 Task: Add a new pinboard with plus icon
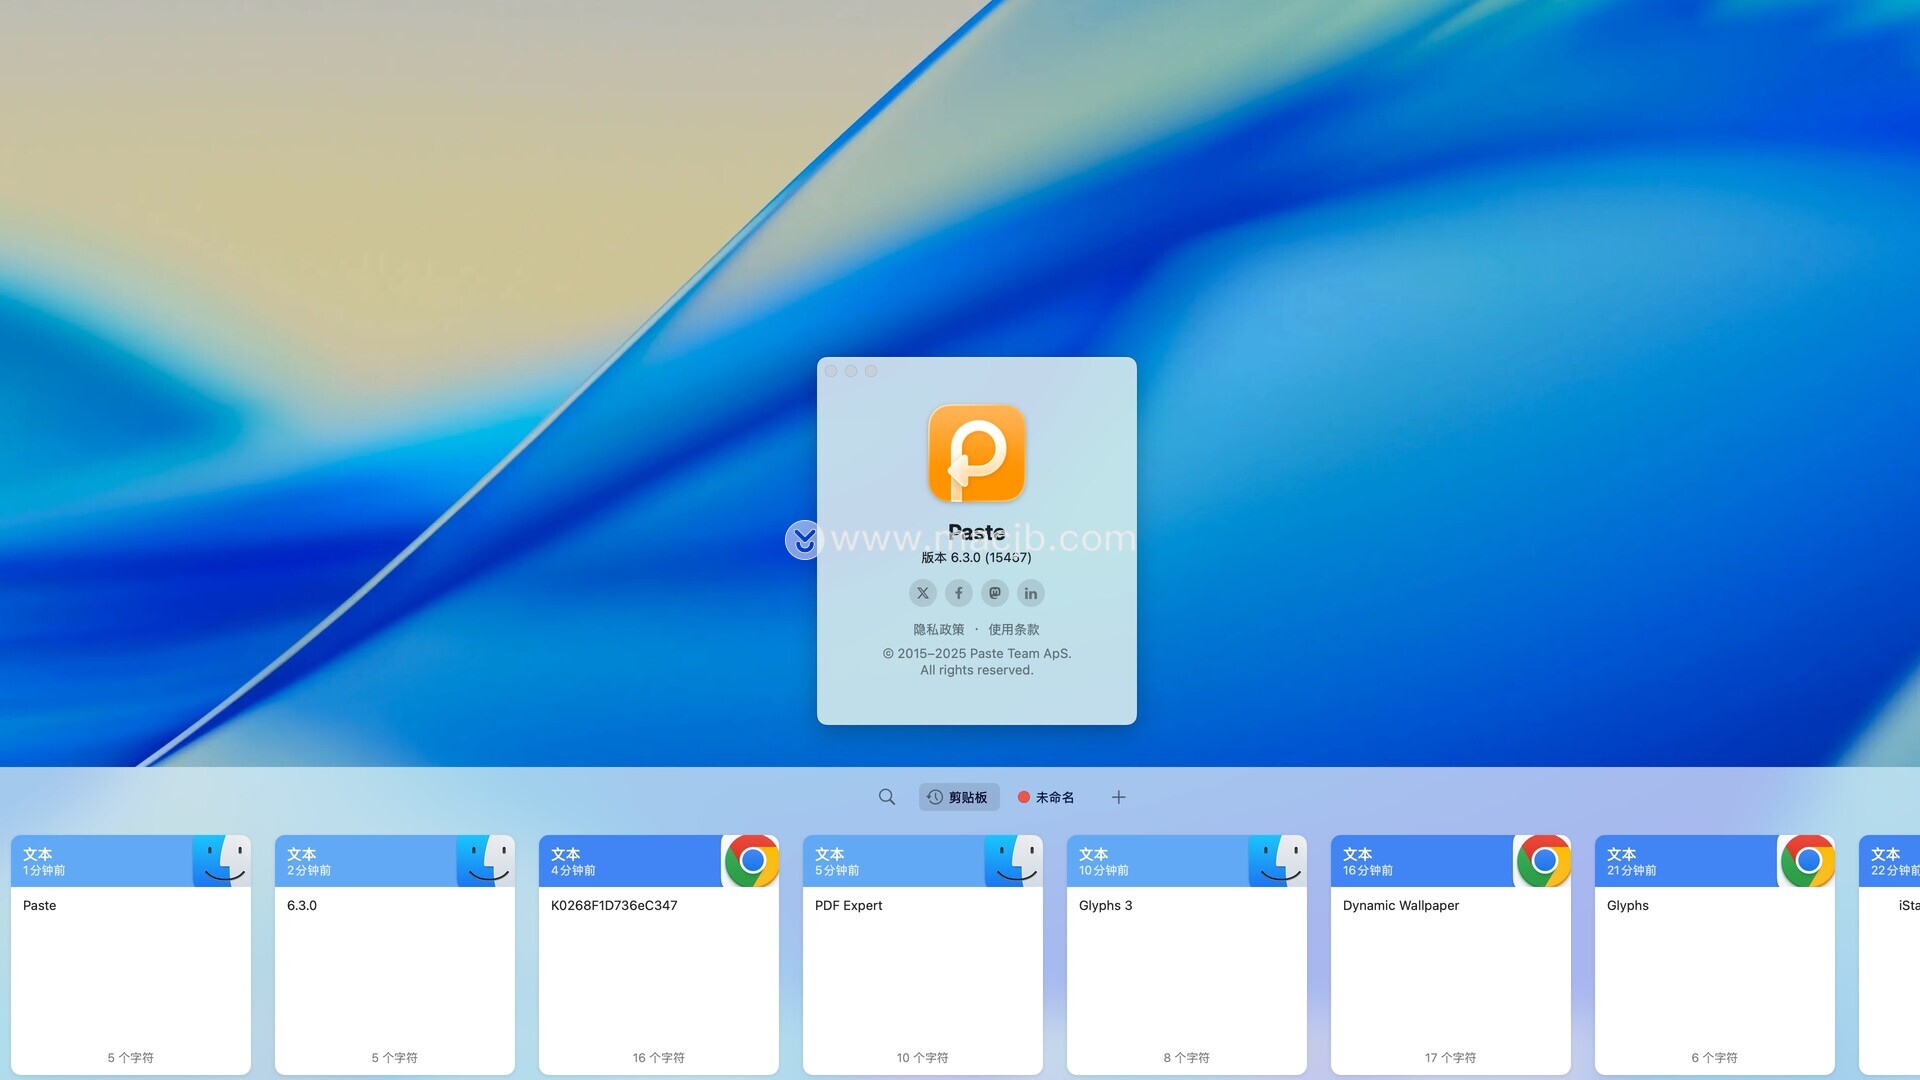point(1118,797)
